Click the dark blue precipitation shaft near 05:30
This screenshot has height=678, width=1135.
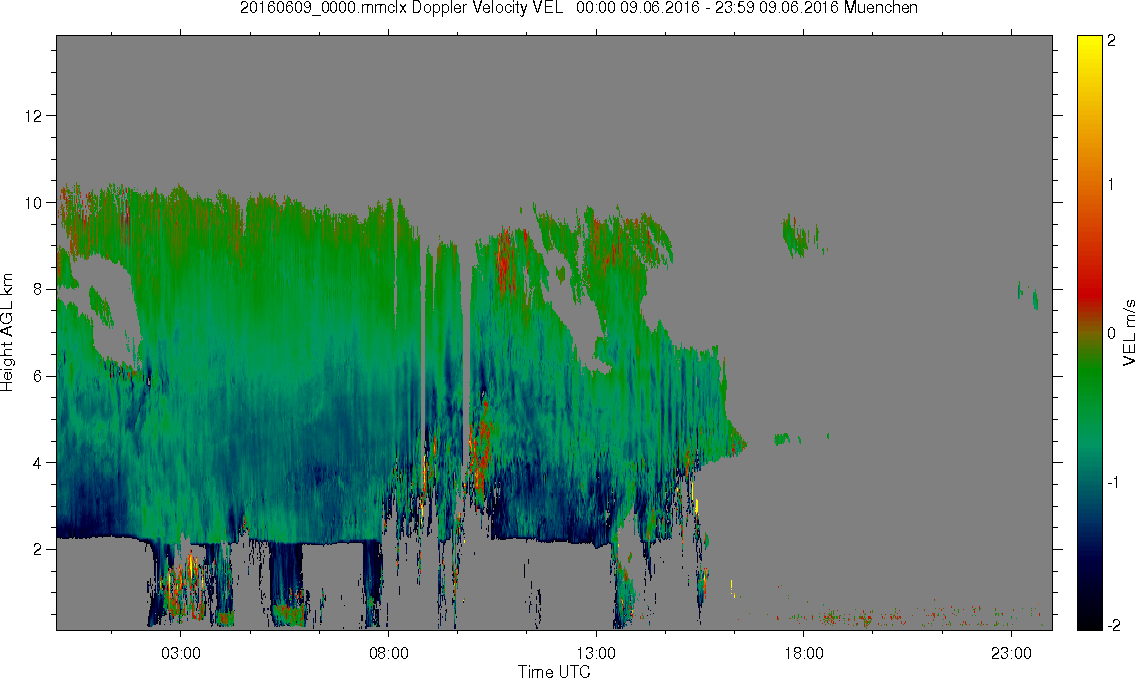[286, 582]
